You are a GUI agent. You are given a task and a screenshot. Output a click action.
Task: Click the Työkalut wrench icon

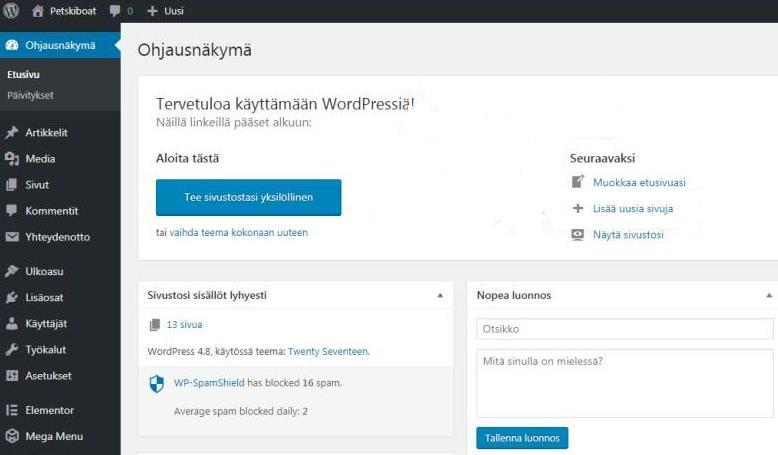[x=12, y=349]
